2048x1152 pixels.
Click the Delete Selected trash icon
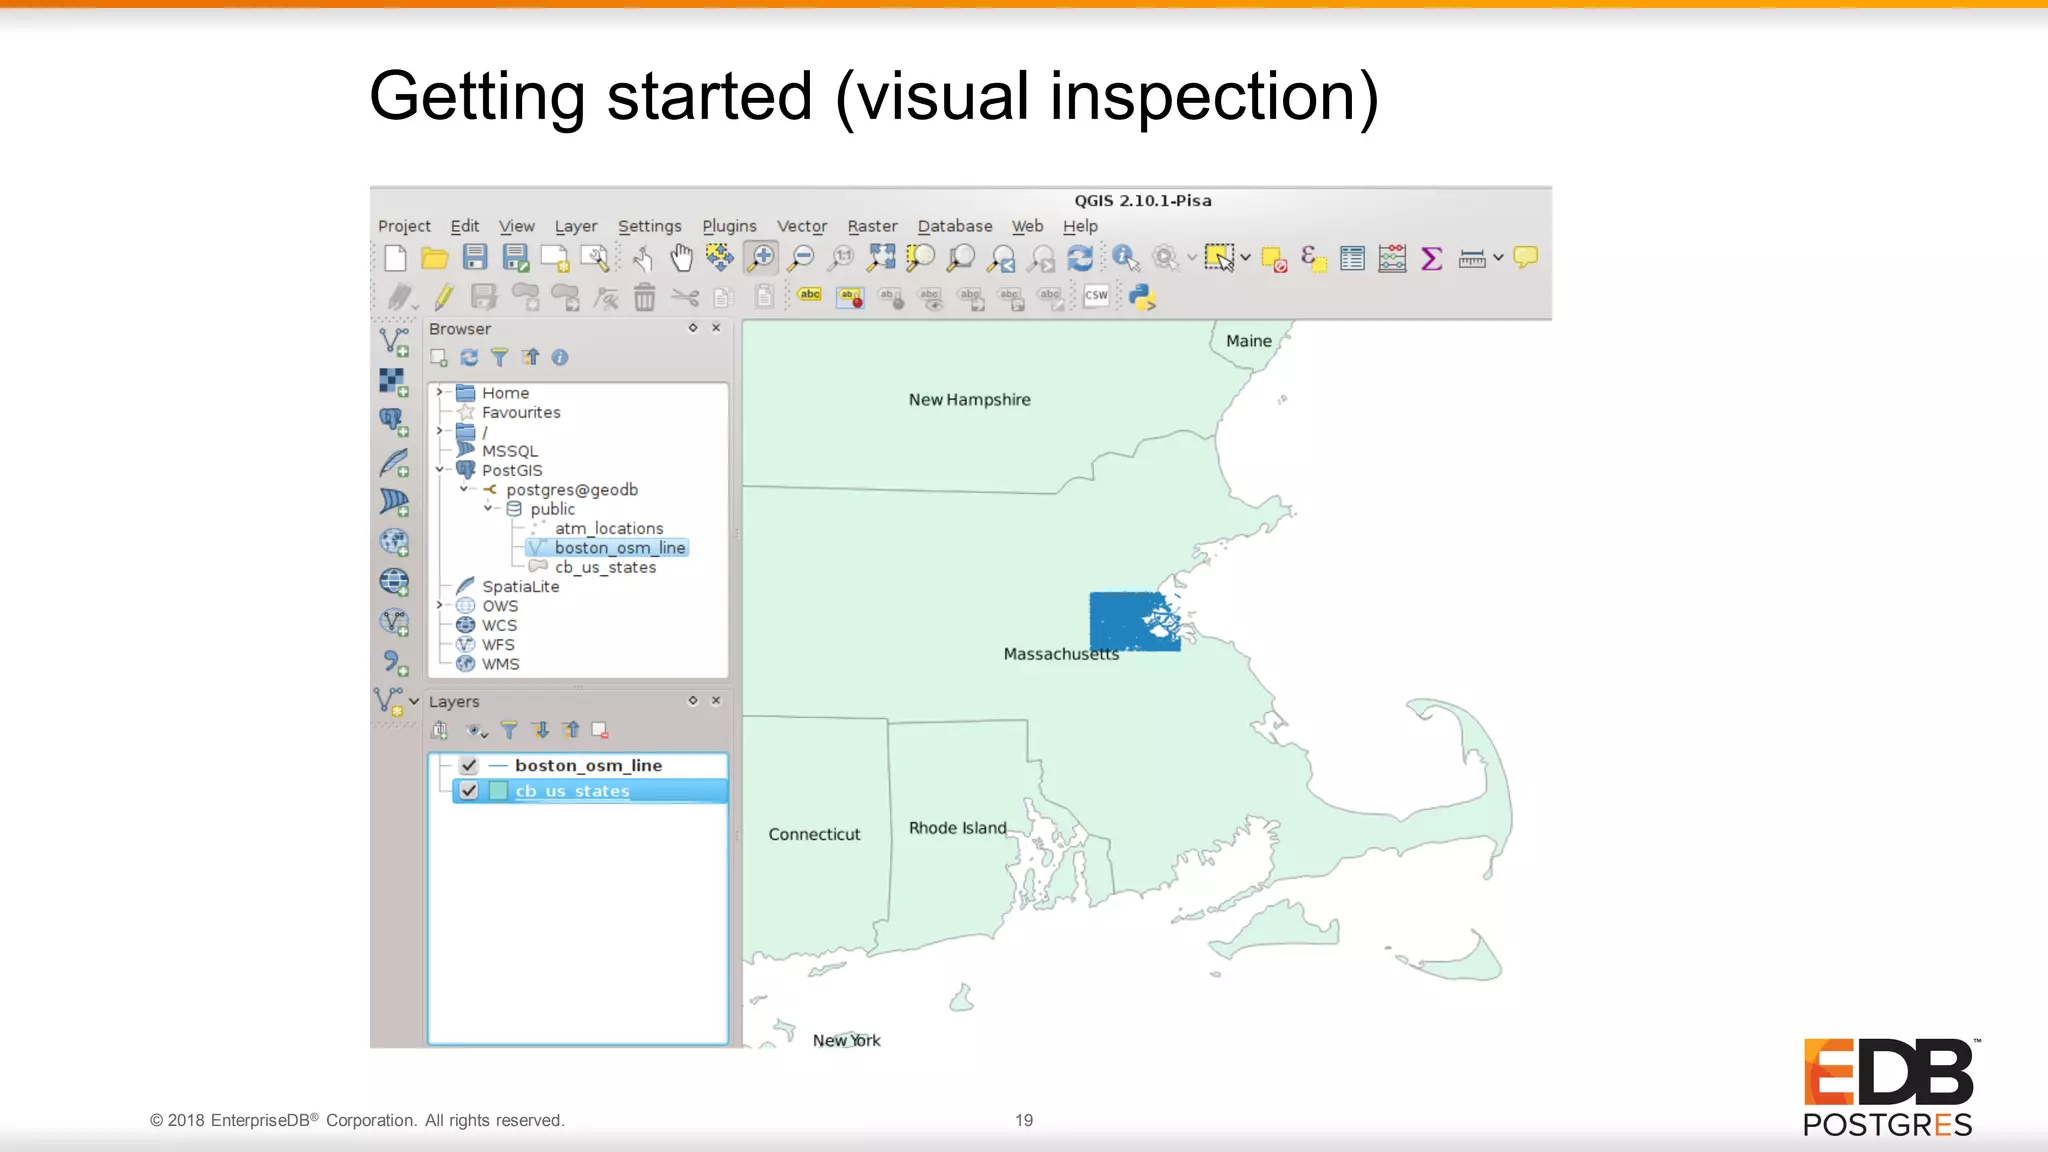click(x=645, y=297)
